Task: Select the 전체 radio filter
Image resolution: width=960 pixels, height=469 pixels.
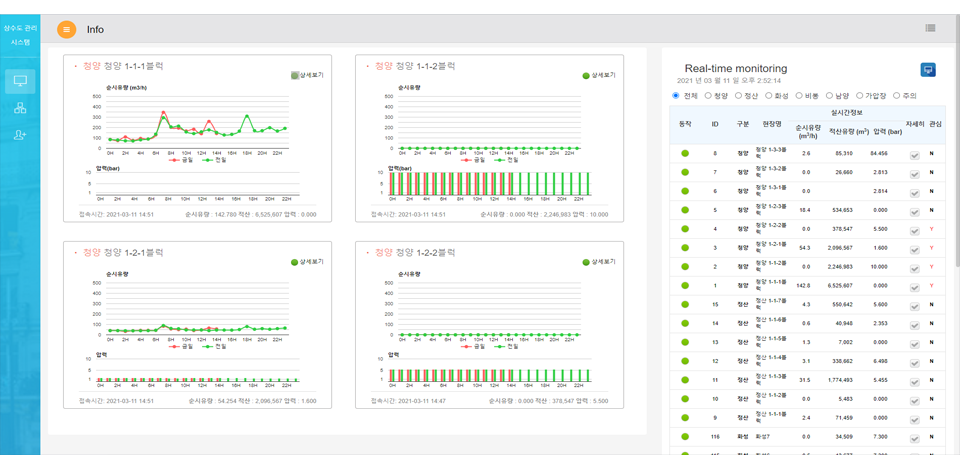Action: pyautogui.click(x=677, y=96)
